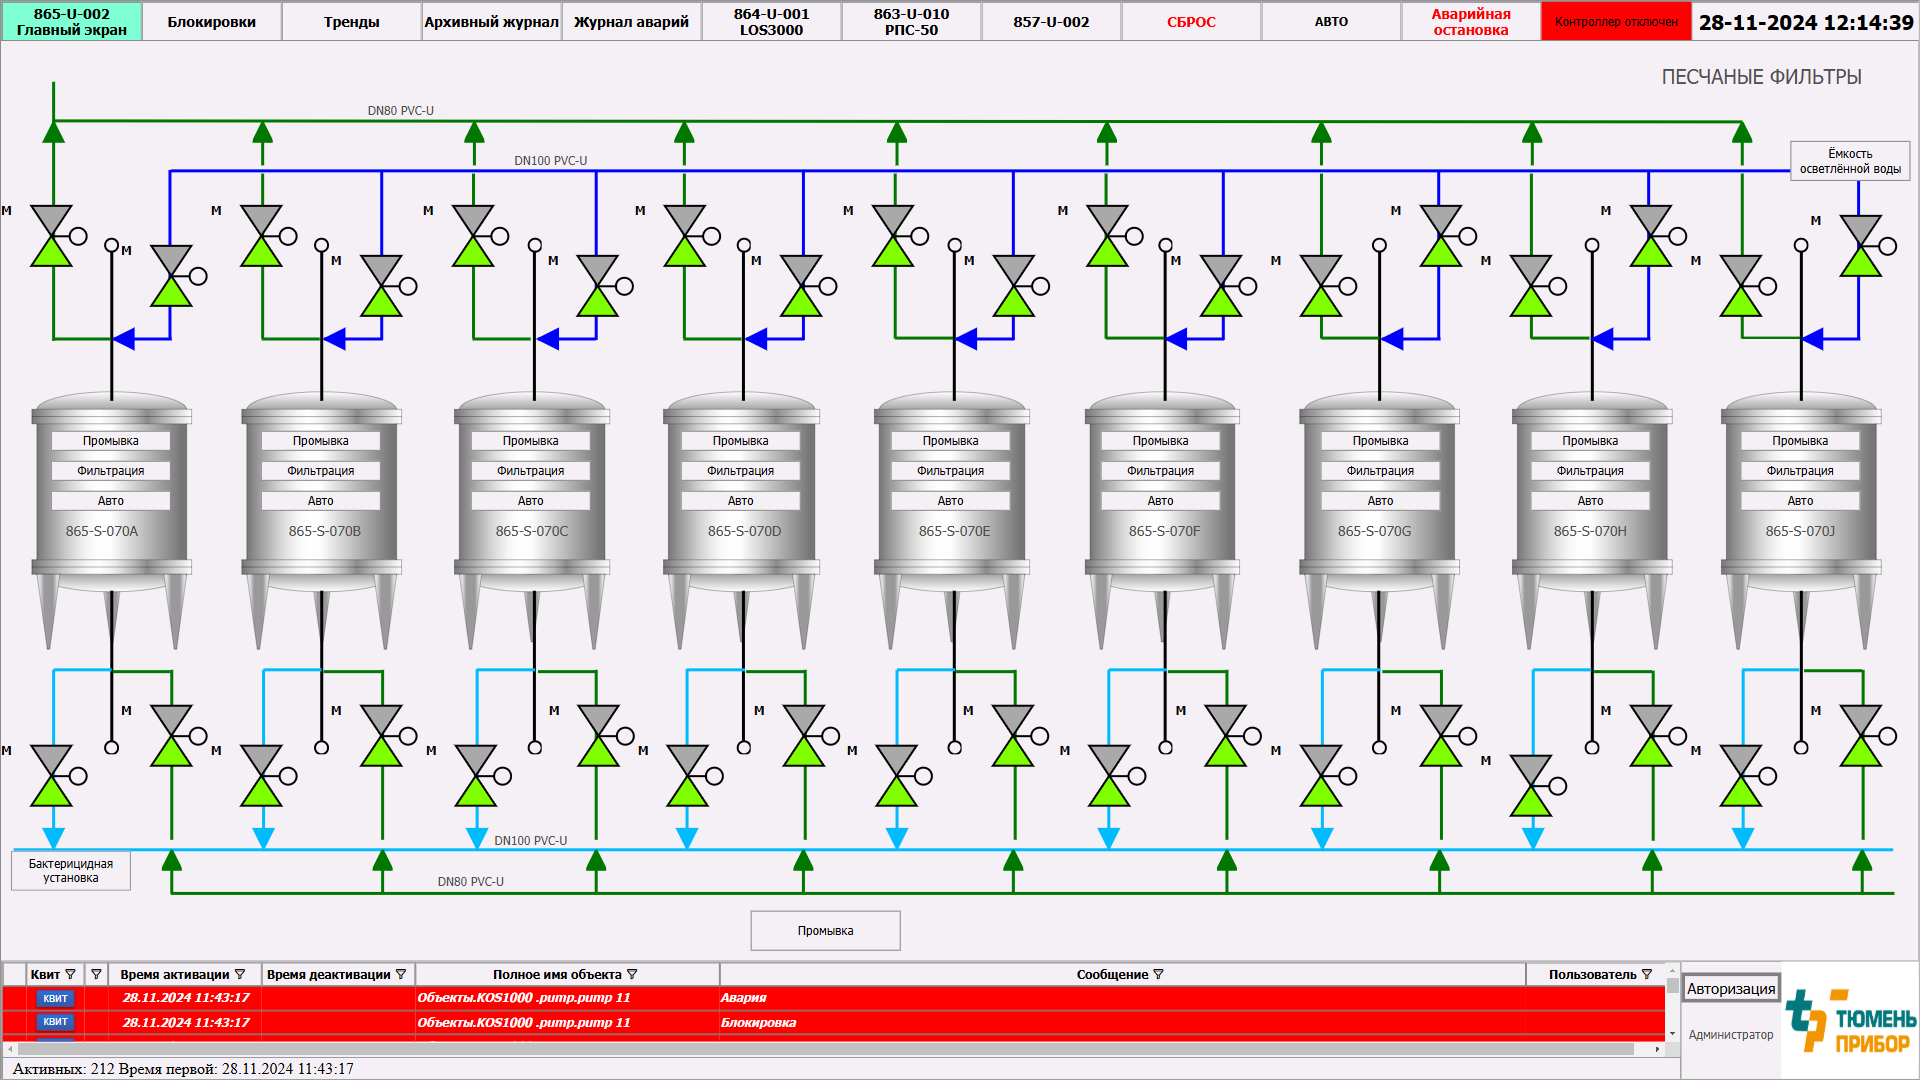
Task: Open the Тренды tab
Action: pos(351,21)
